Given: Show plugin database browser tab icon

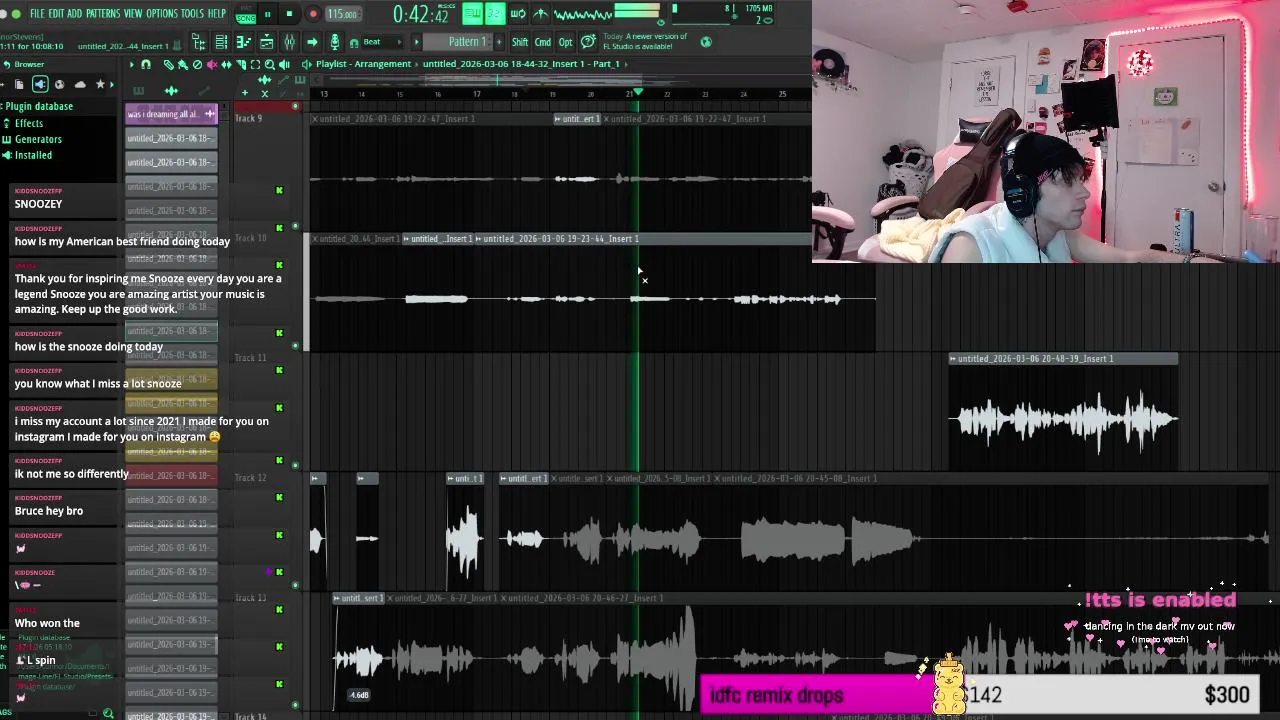Looking at the screenshot, I should coord(40,84).
